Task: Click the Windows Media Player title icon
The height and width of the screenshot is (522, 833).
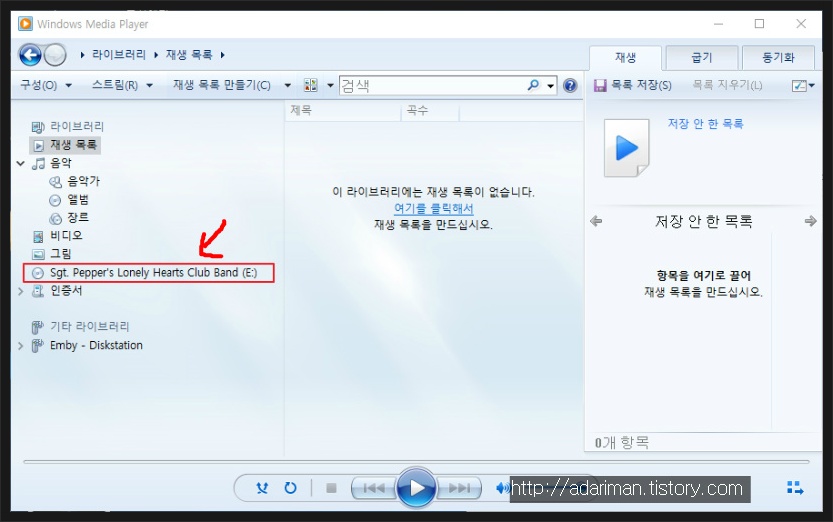Action: pyautogui.click(x=25, y=24)
